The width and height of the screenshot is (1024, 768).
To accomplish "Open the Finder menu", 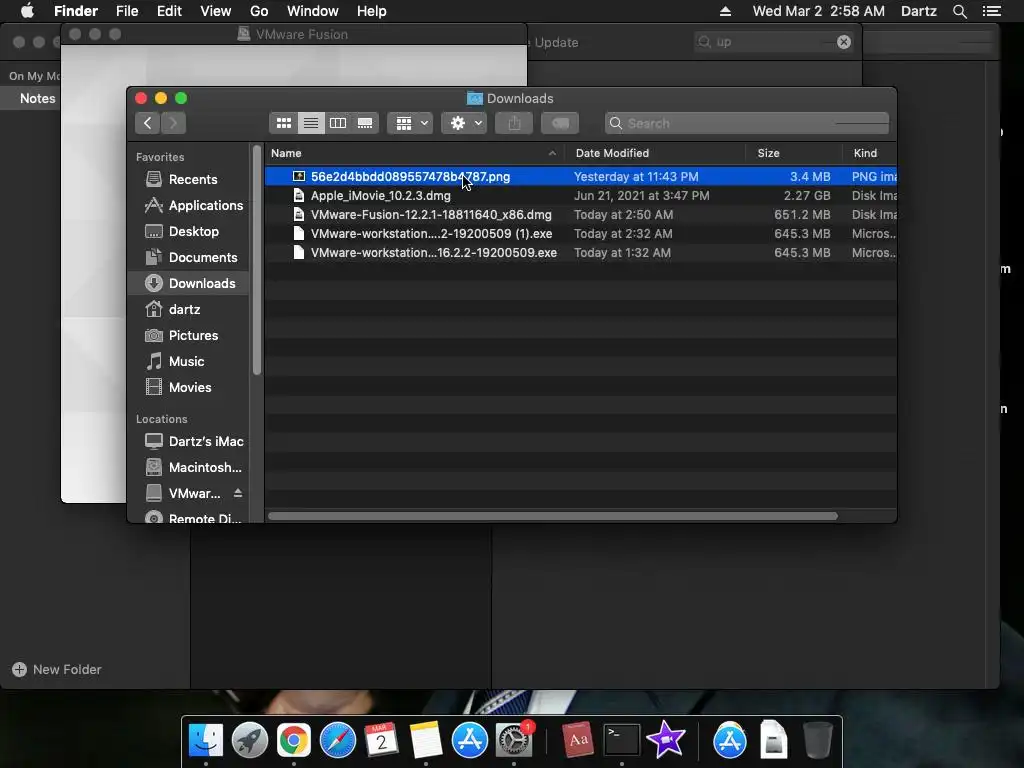I will click(76, 11).
